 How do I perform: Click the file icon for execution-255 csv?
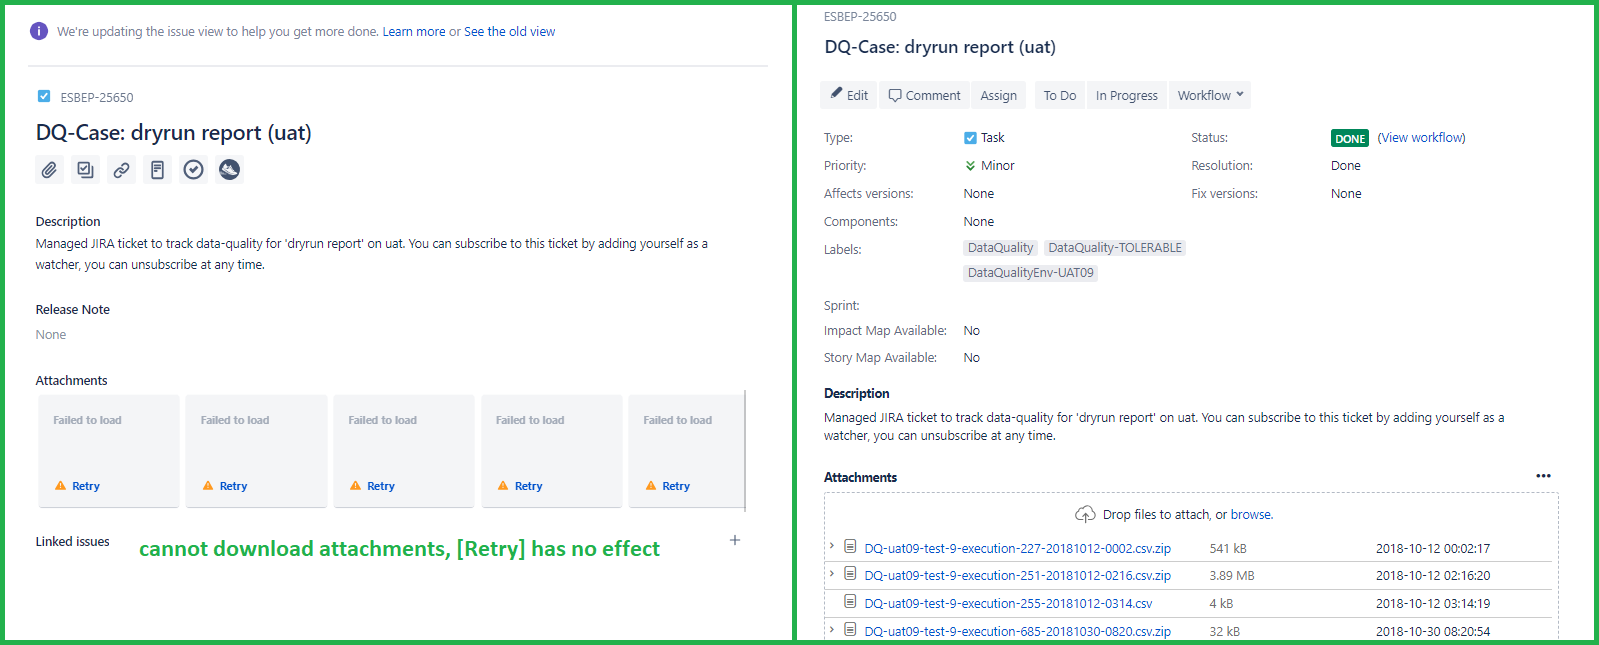(x=850, y=601)
